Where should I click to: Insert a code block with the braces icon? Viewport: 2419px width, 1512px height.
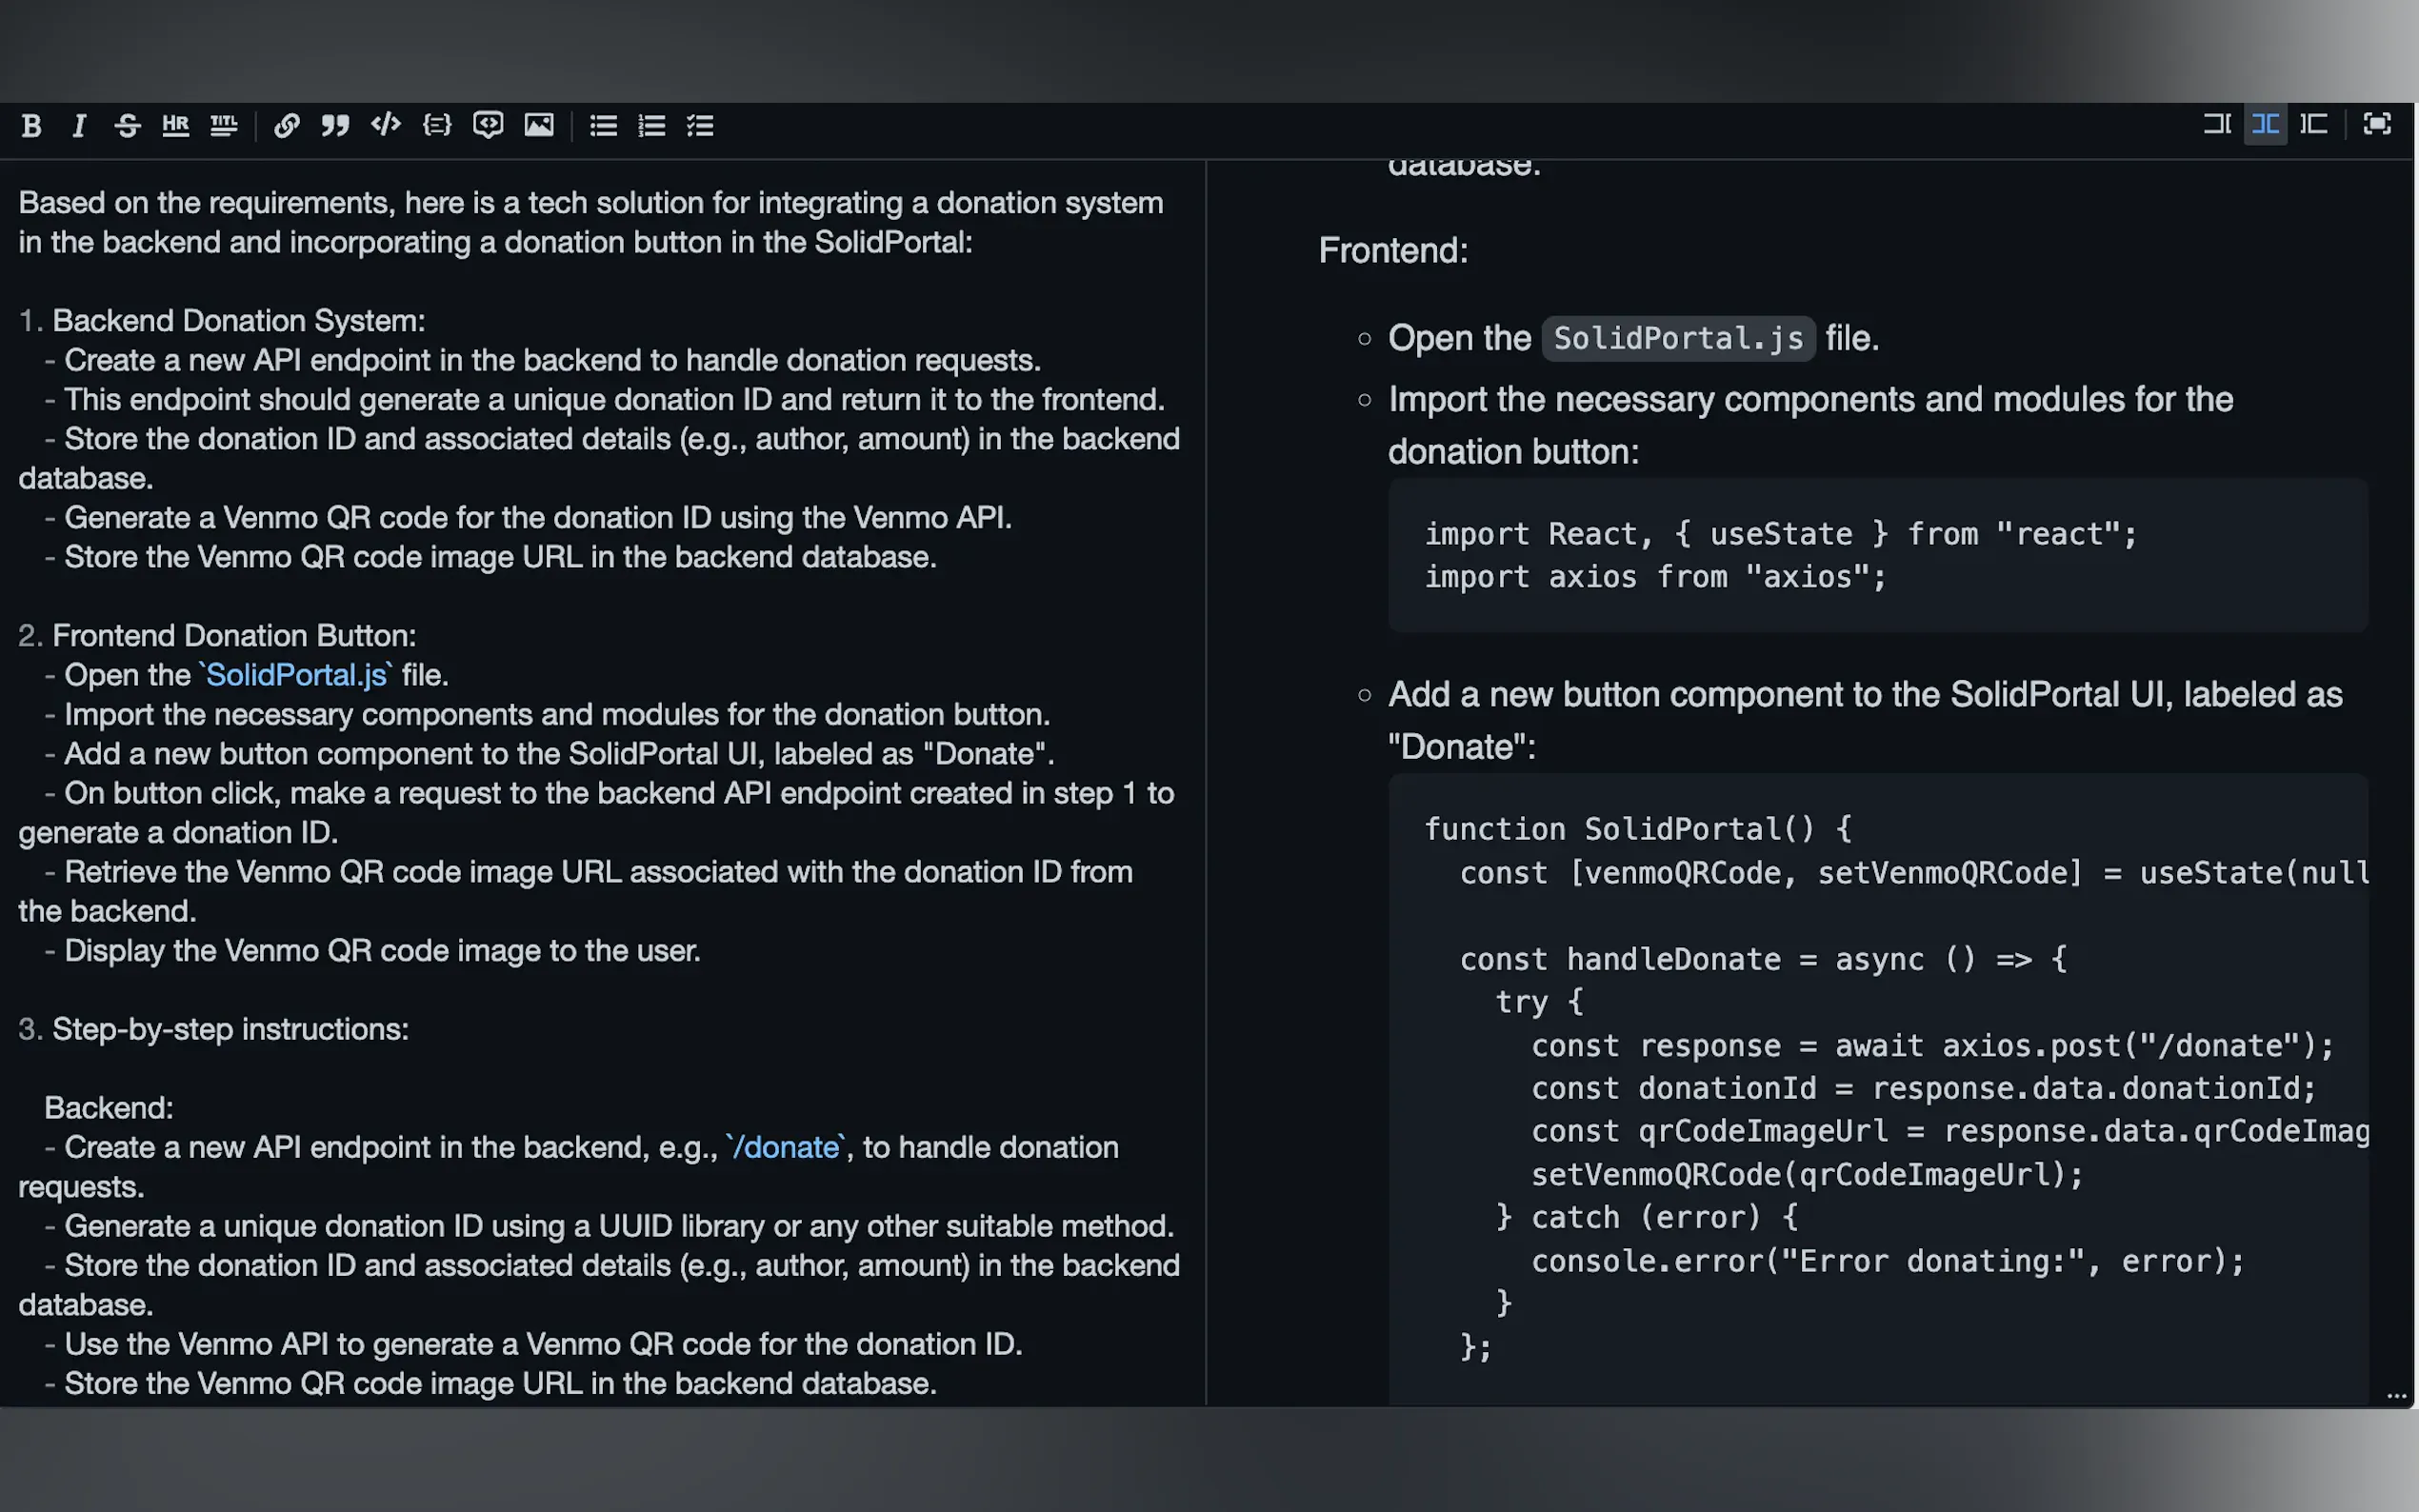click(x=437, y=126)
